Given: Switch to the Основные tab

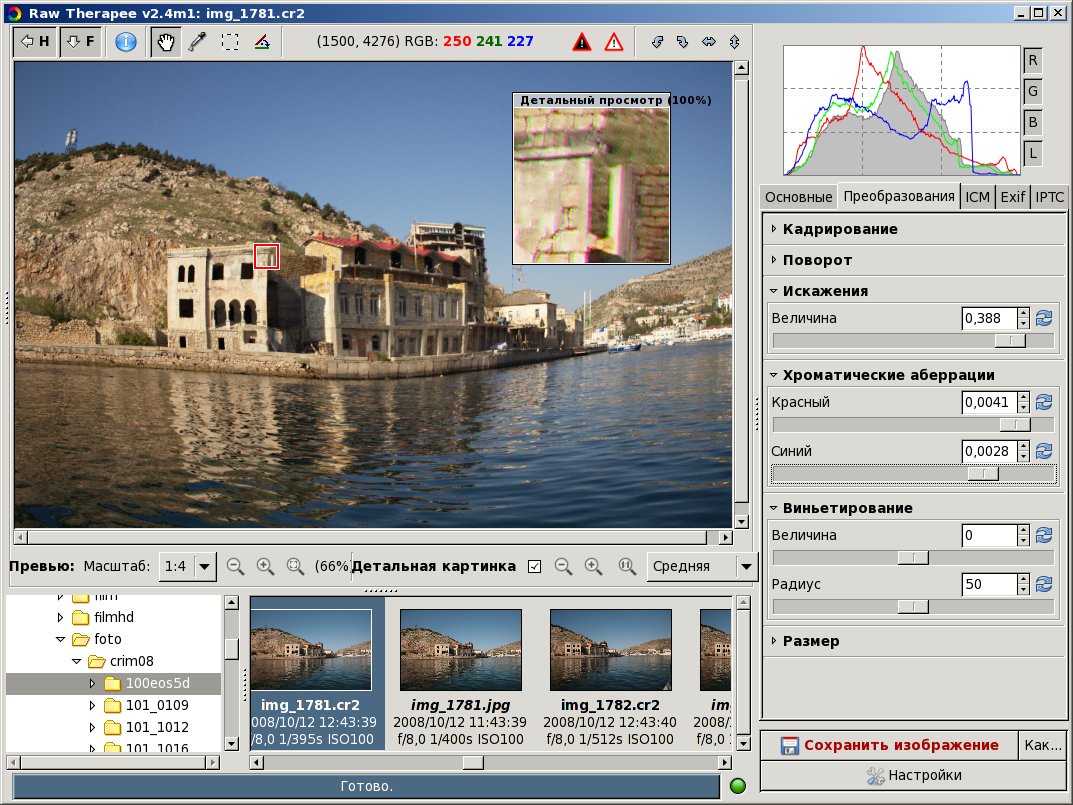Looking at the screenshot, I should 798,197.
